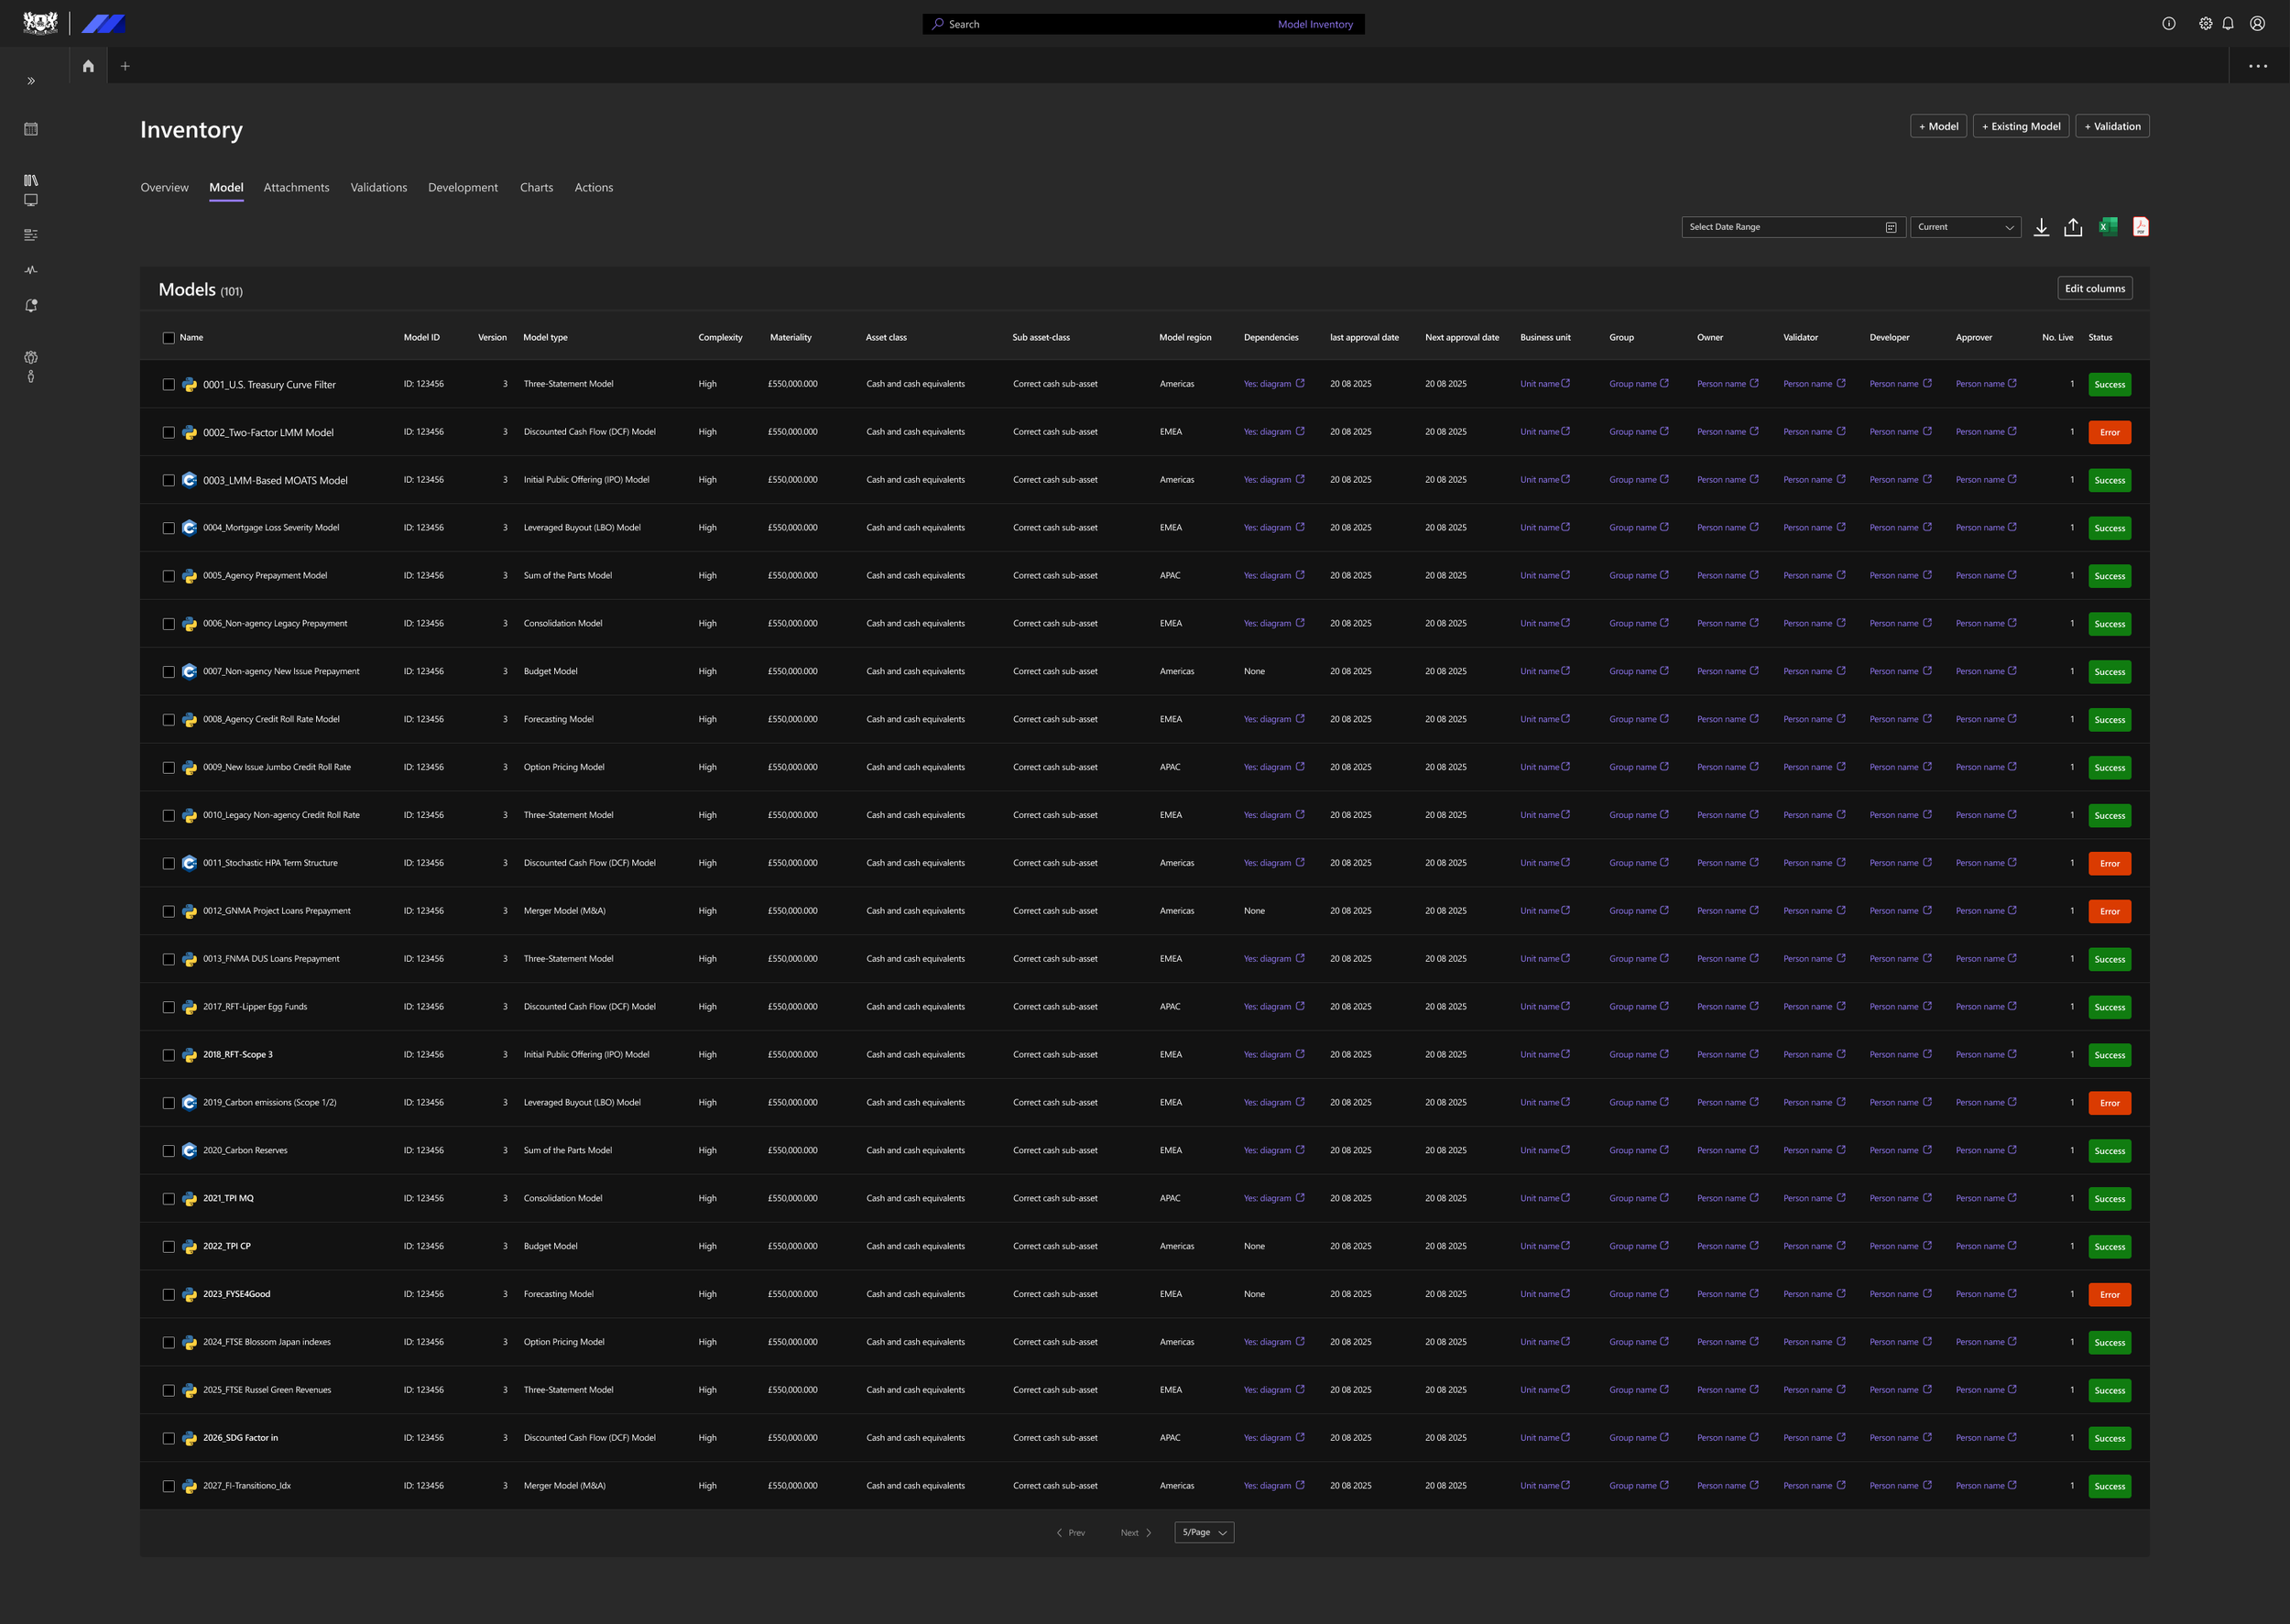Click the 2023_FYSE4Good model name

coord(236,1294)
